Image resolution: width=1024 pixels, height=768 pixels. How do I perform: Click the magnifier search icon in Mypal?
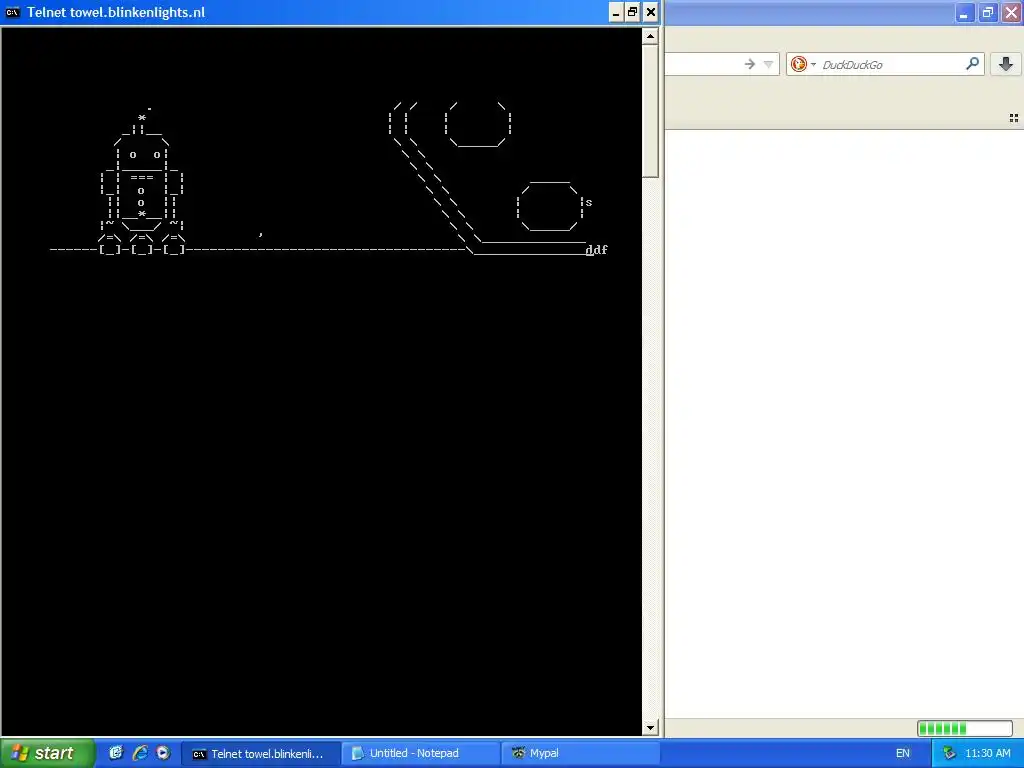coord(972,63)
